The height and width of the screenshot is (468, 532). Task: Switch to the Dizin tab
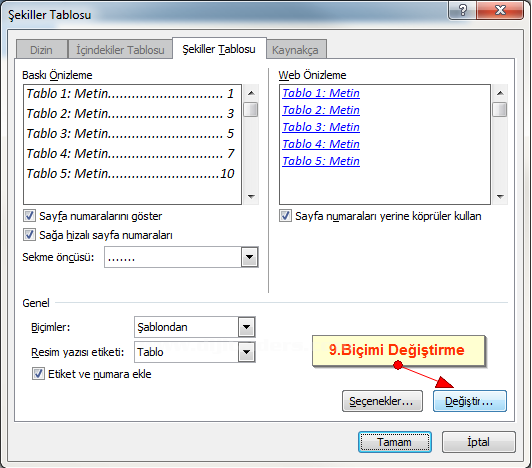[x=41, y=50]
